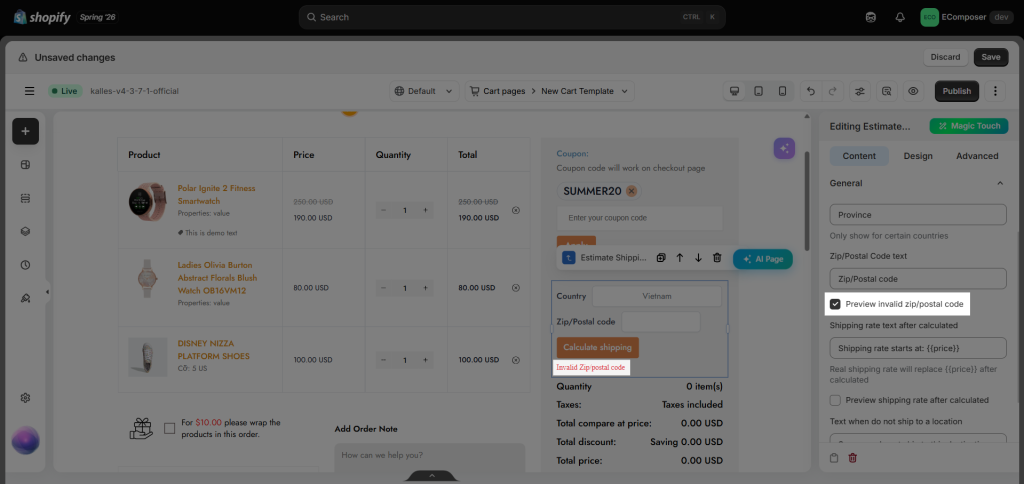Switch to the Advanced tab
The height and width of the screenshot is (484, 1024).
point(977,156)
